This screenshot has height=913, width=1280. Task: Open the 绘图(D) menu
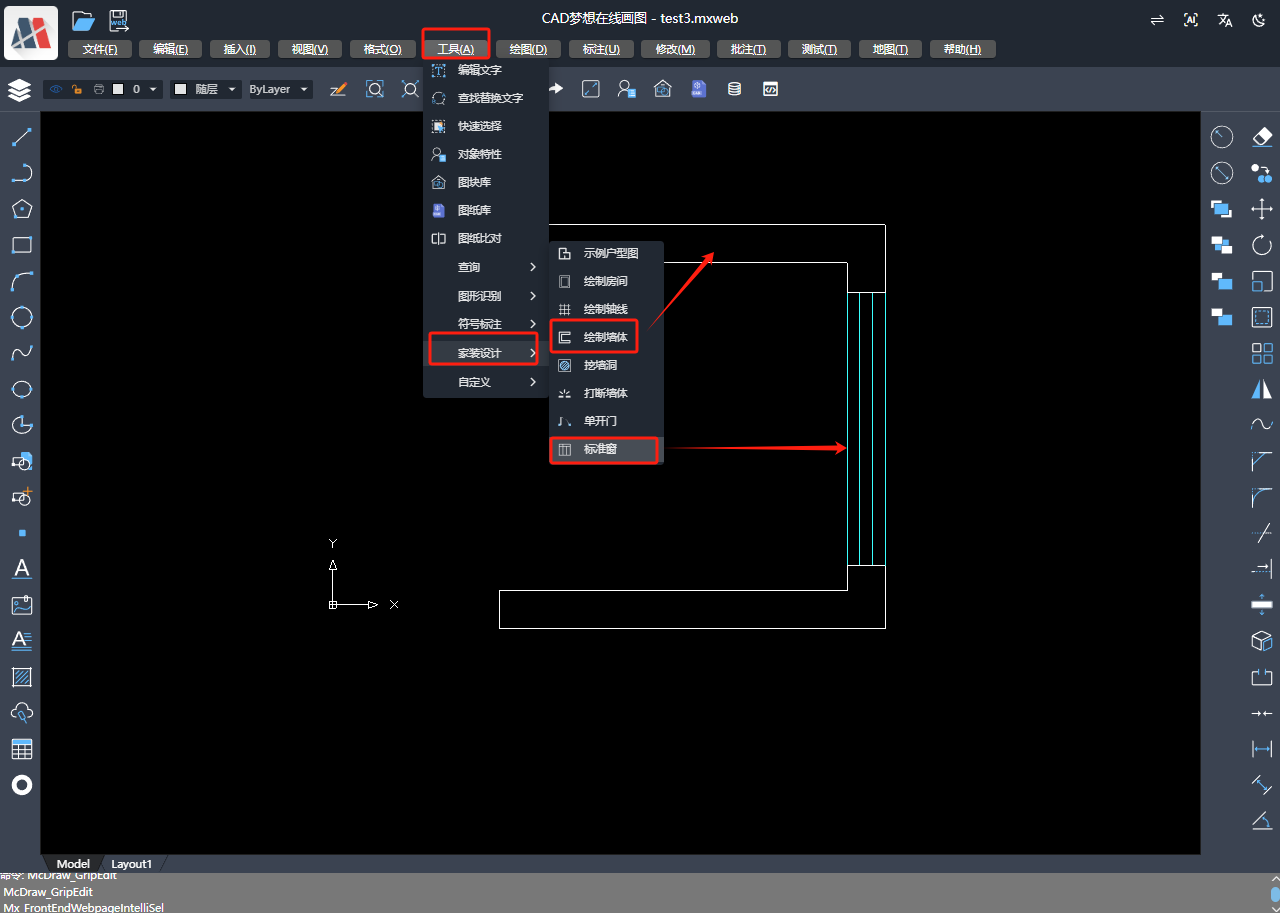528,49
